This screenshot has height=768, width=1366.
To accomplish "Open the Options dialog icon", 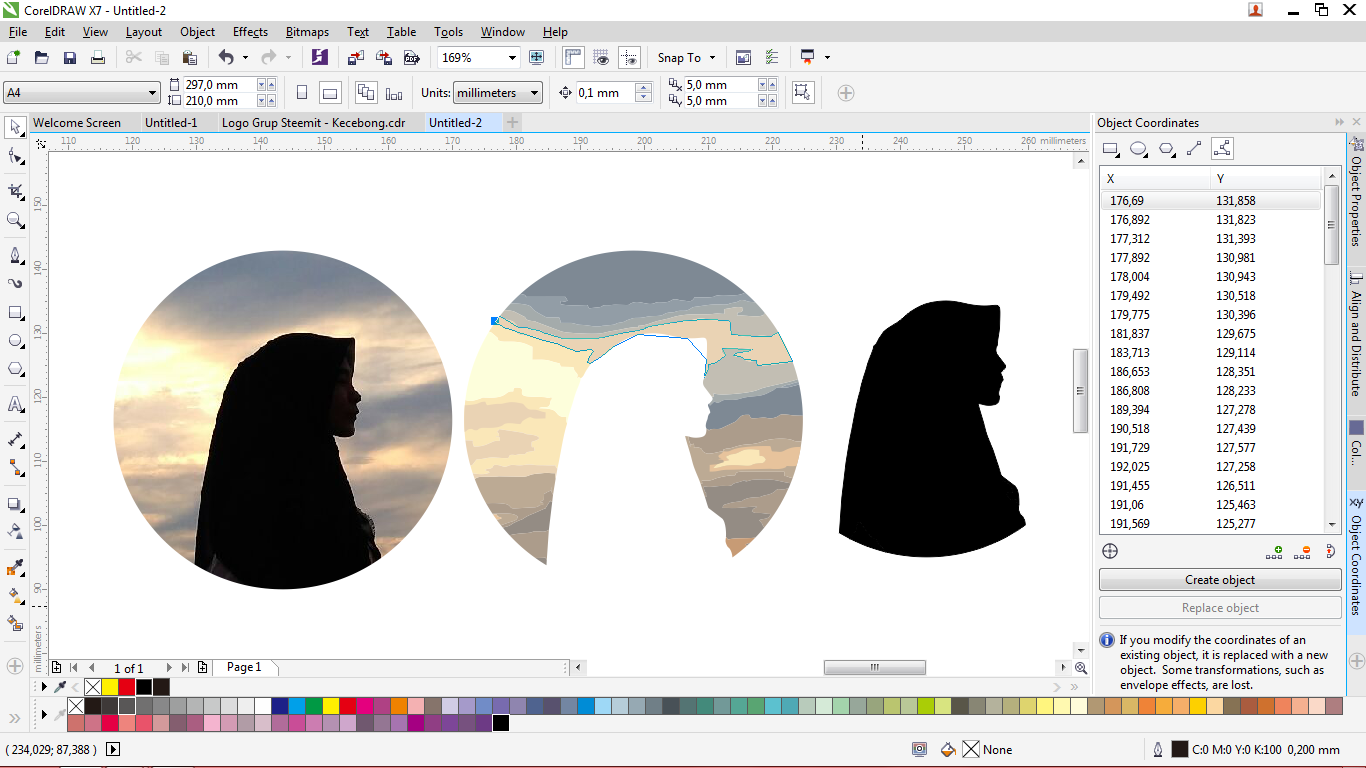I will [x=771, y=58].
